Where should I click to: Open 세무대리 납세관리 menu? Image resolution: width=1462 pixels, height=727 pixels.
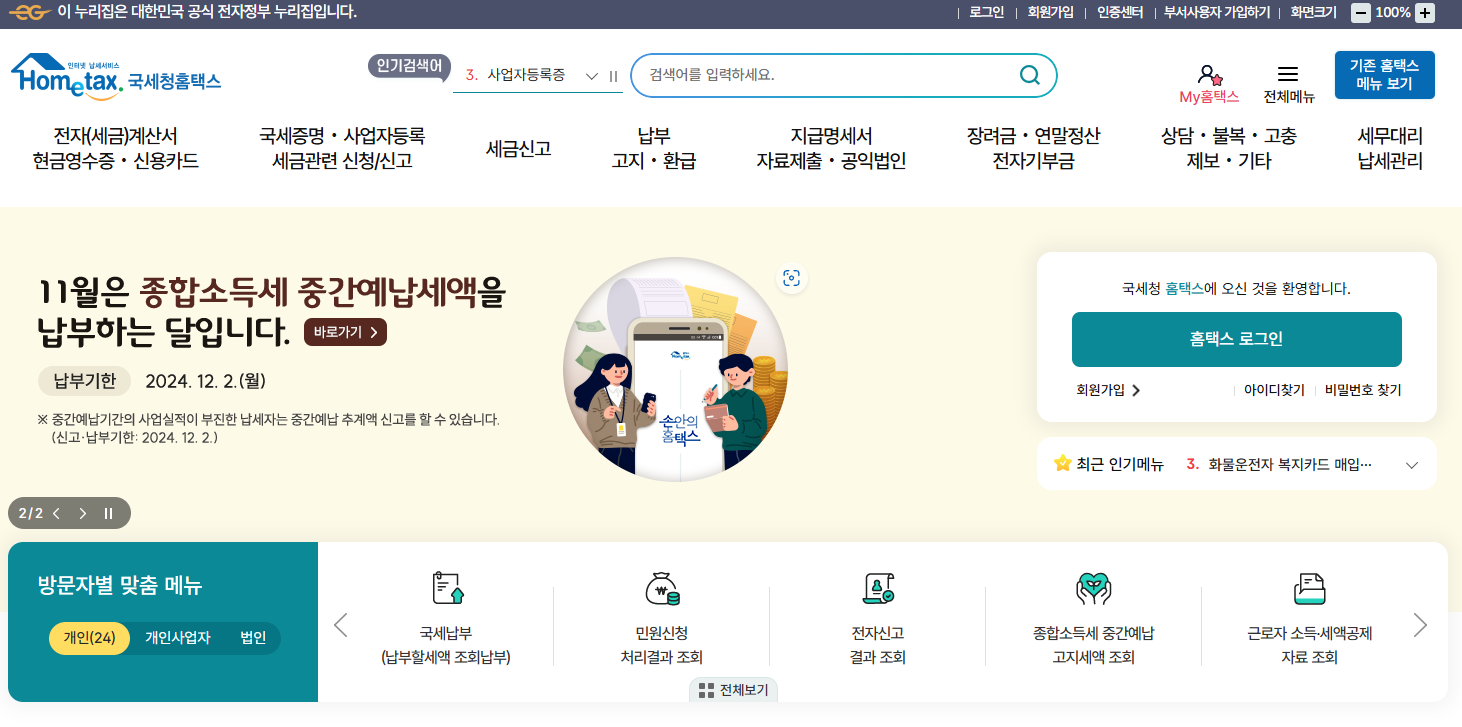click(x=1390, y=149)
